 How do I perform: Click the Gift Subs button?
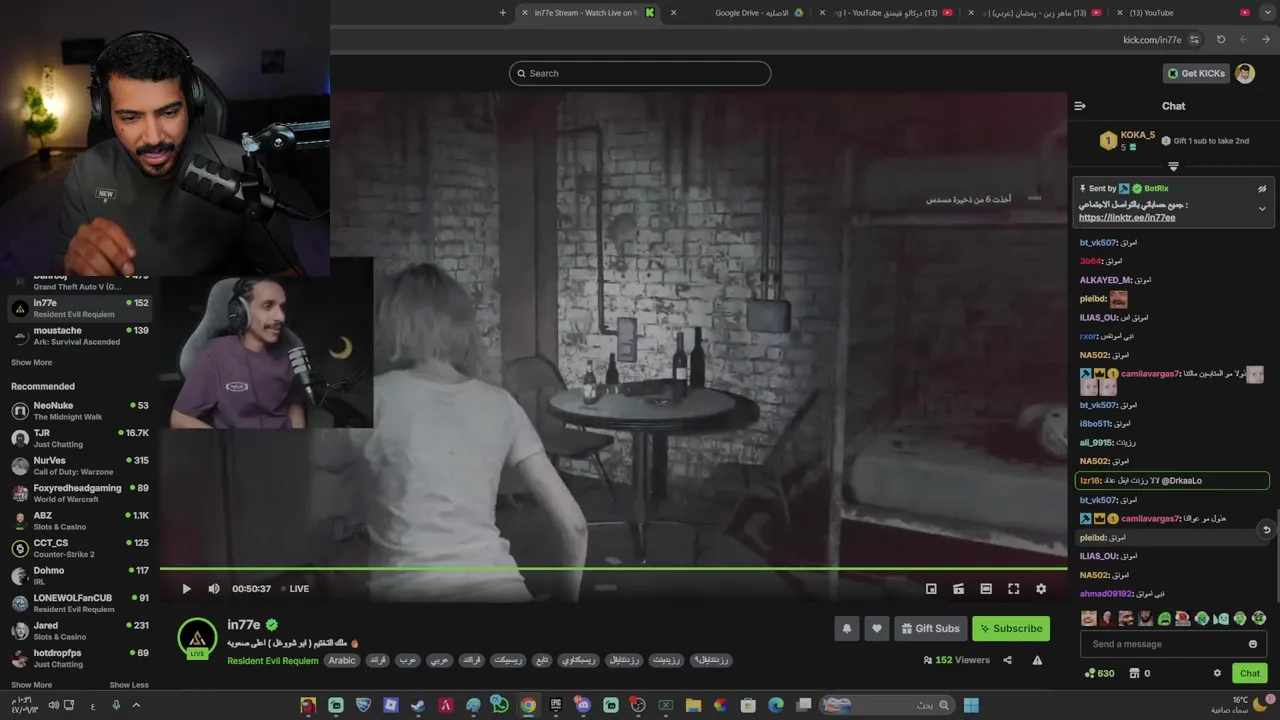click(930, 628)
